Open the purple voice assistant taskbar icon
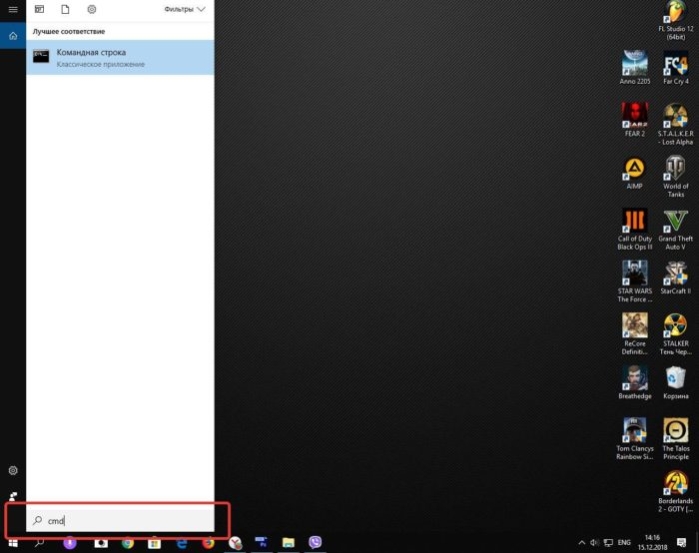 [x=70, y=543]
